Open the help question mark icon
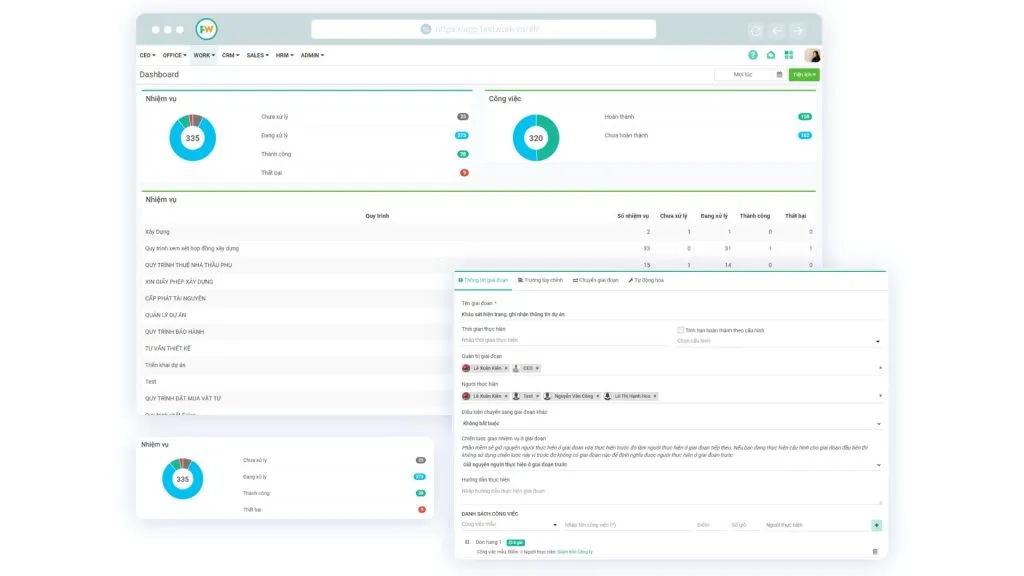This screenshot has width=1024, height=576. [753, 56]
